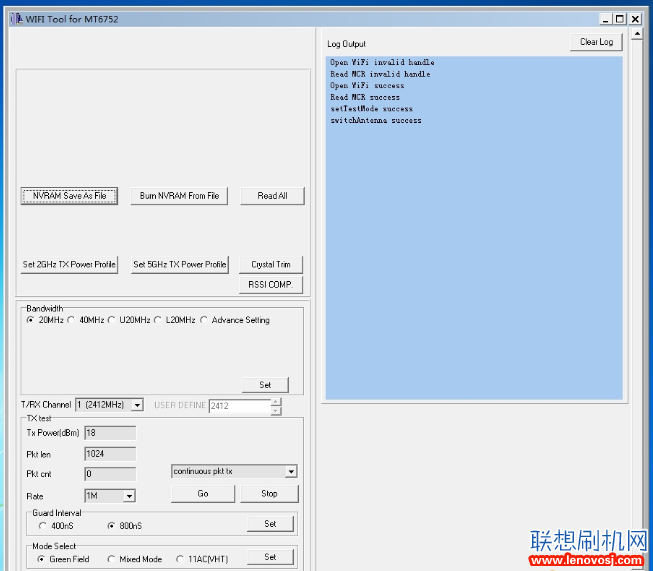Close the WIFI Tool window

click(635, 19)
